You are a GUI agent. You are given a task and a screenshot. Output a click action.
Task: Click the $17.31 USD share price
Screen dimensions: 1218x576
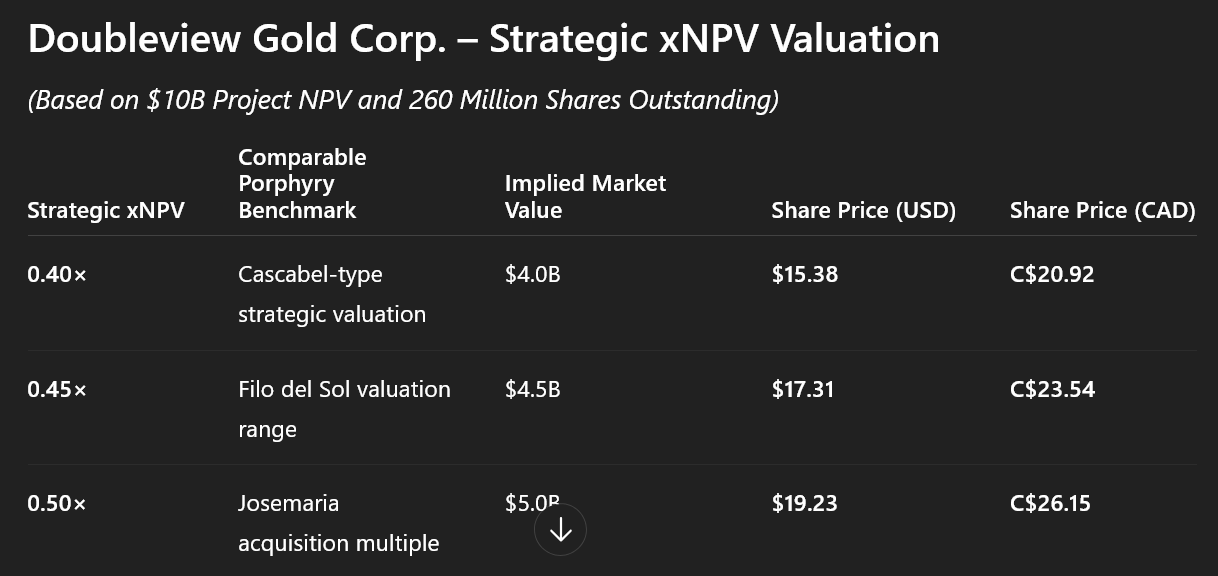(802, 389)
